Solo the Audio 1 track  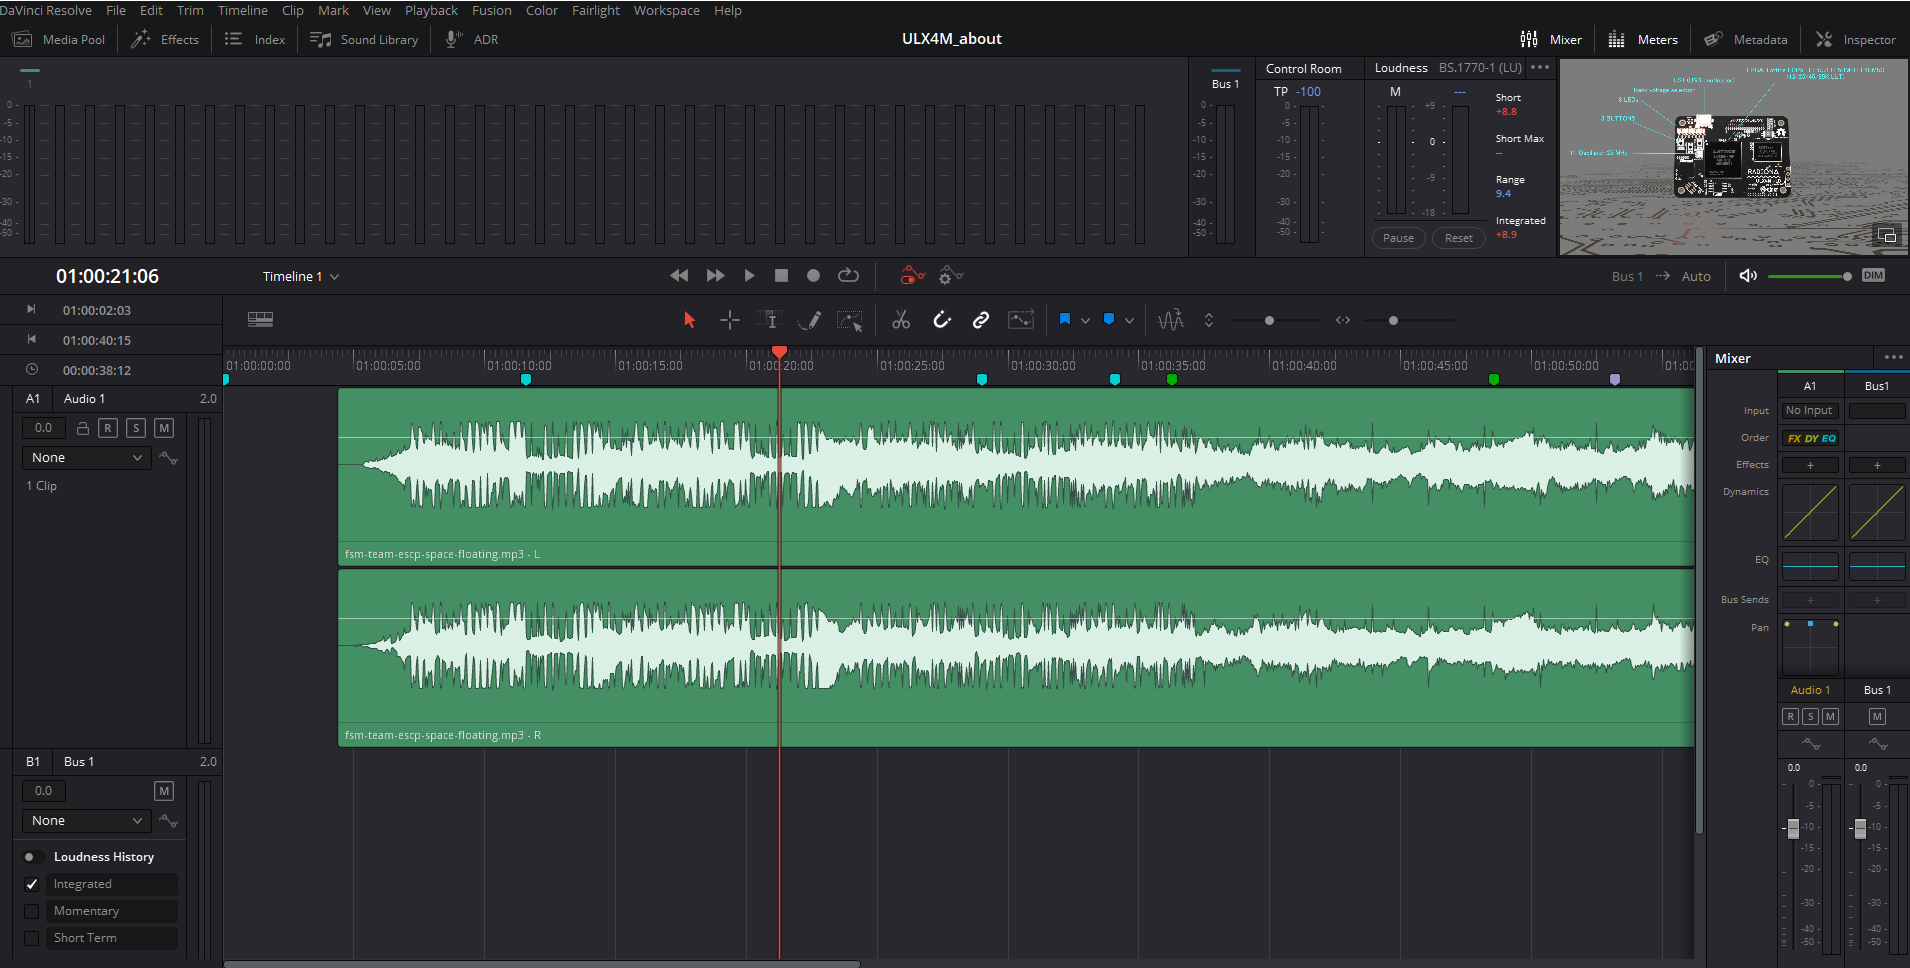[136, 428]
